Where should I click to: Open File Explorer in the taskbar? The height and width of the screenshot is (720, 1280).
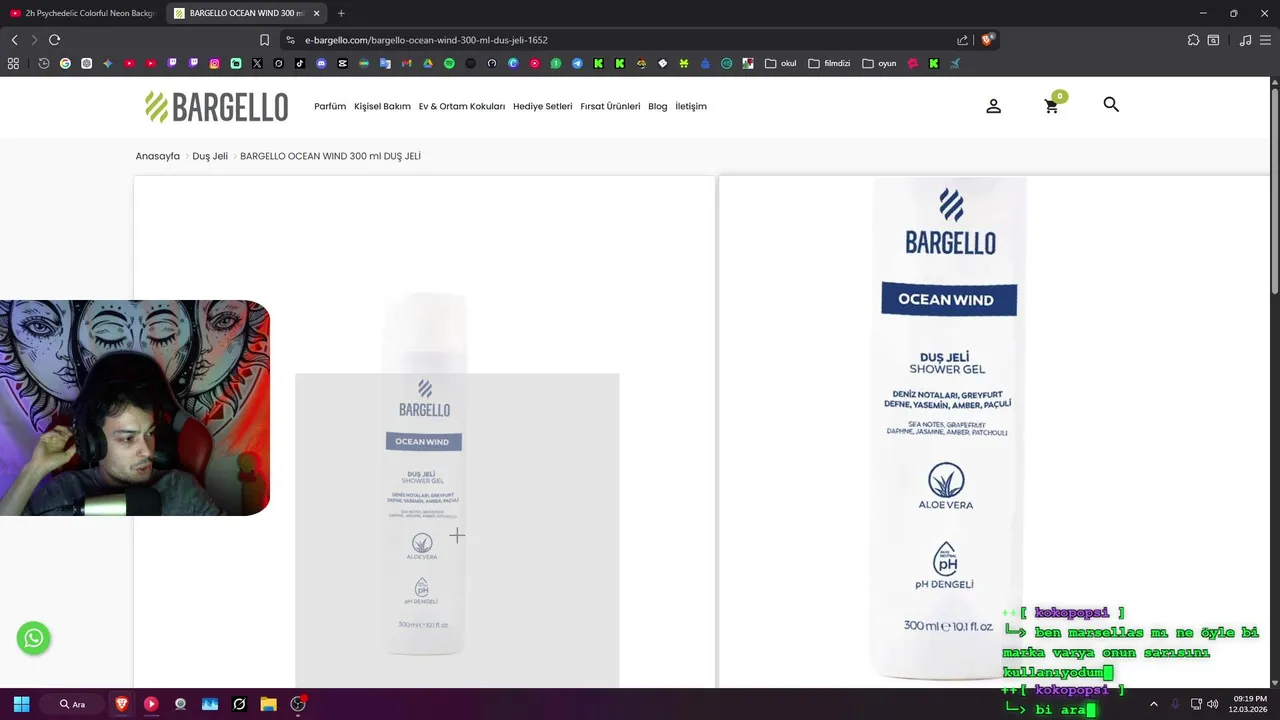pos(268,704)
